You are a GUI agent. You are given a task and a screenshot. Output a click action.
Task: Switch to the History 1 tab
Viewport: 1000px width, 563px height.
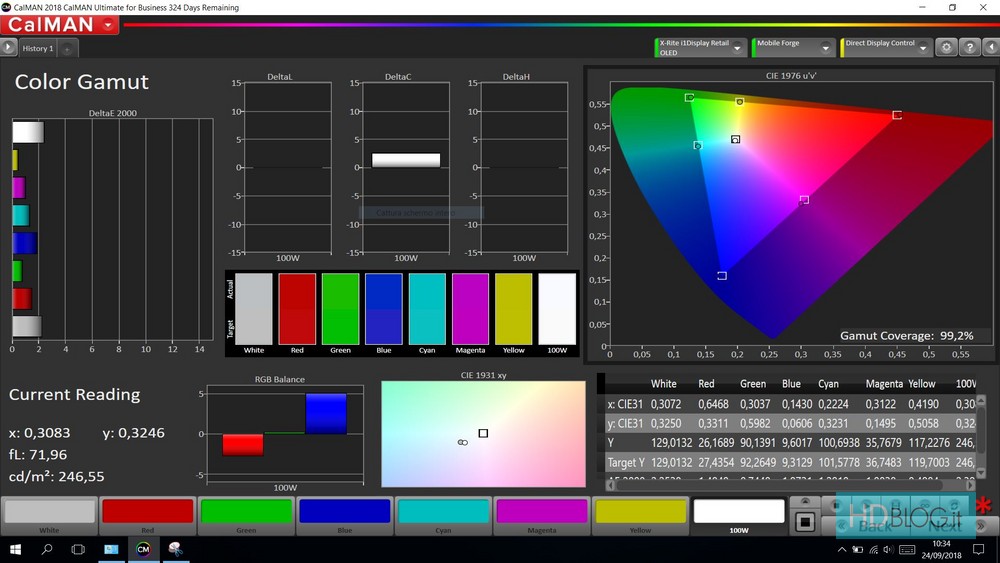point(38,48)
